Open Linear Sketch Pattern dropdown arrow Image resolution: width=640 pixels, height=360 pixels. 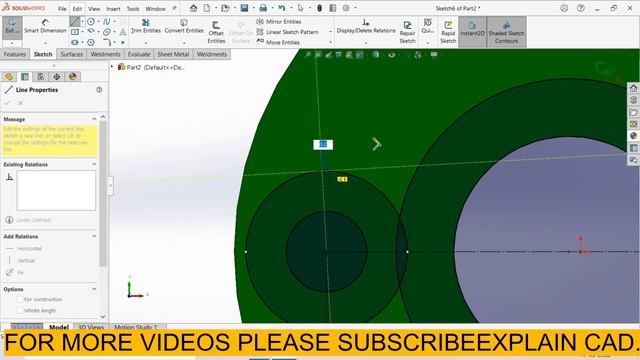tap(330, 32)
